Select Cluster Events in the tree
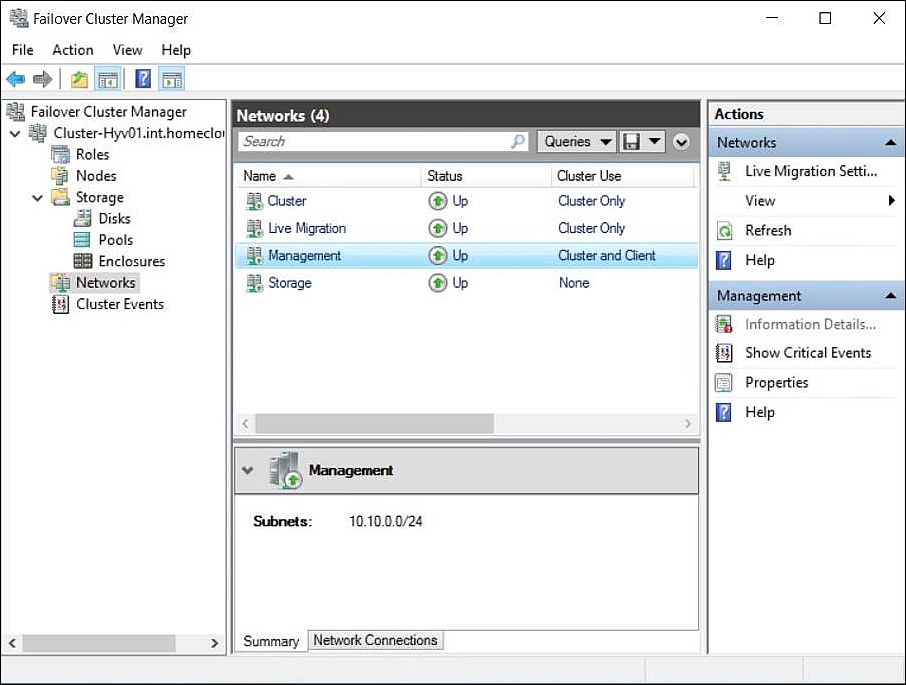This screenshot has height=685, width=906. tap(119, 304)
